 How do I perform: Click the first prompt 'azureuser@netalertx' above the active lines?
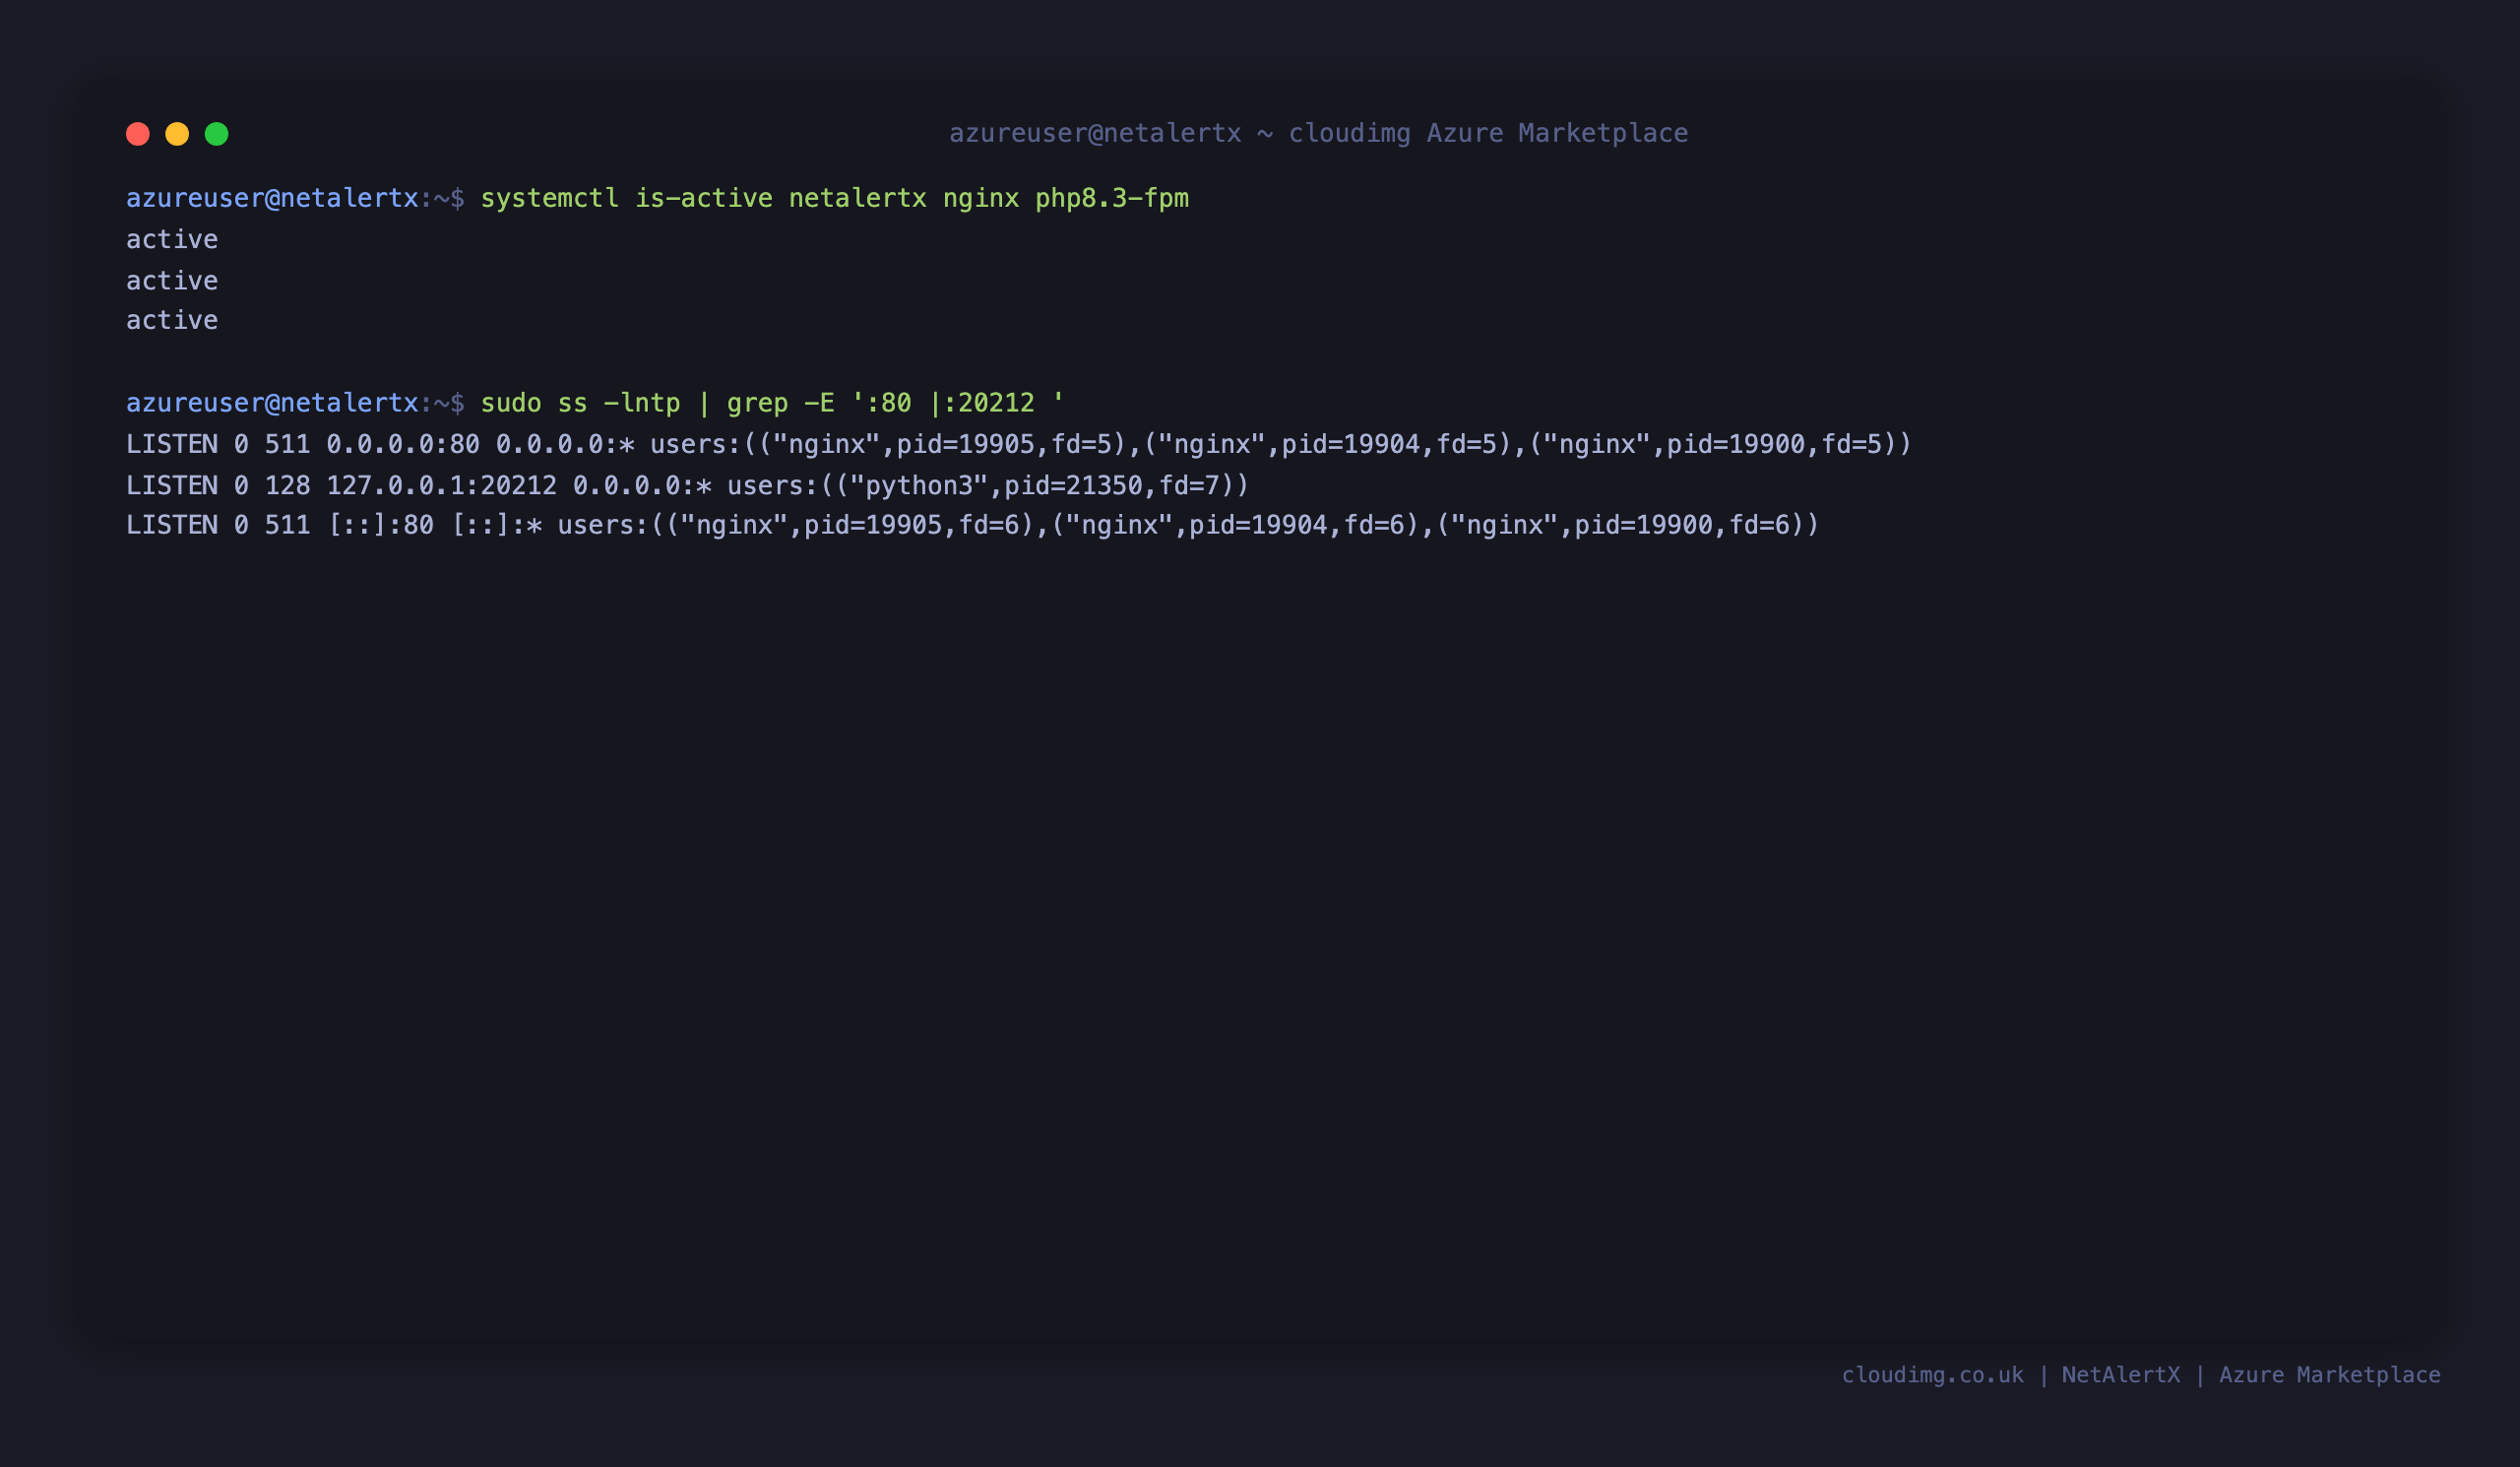click(272, 199)
